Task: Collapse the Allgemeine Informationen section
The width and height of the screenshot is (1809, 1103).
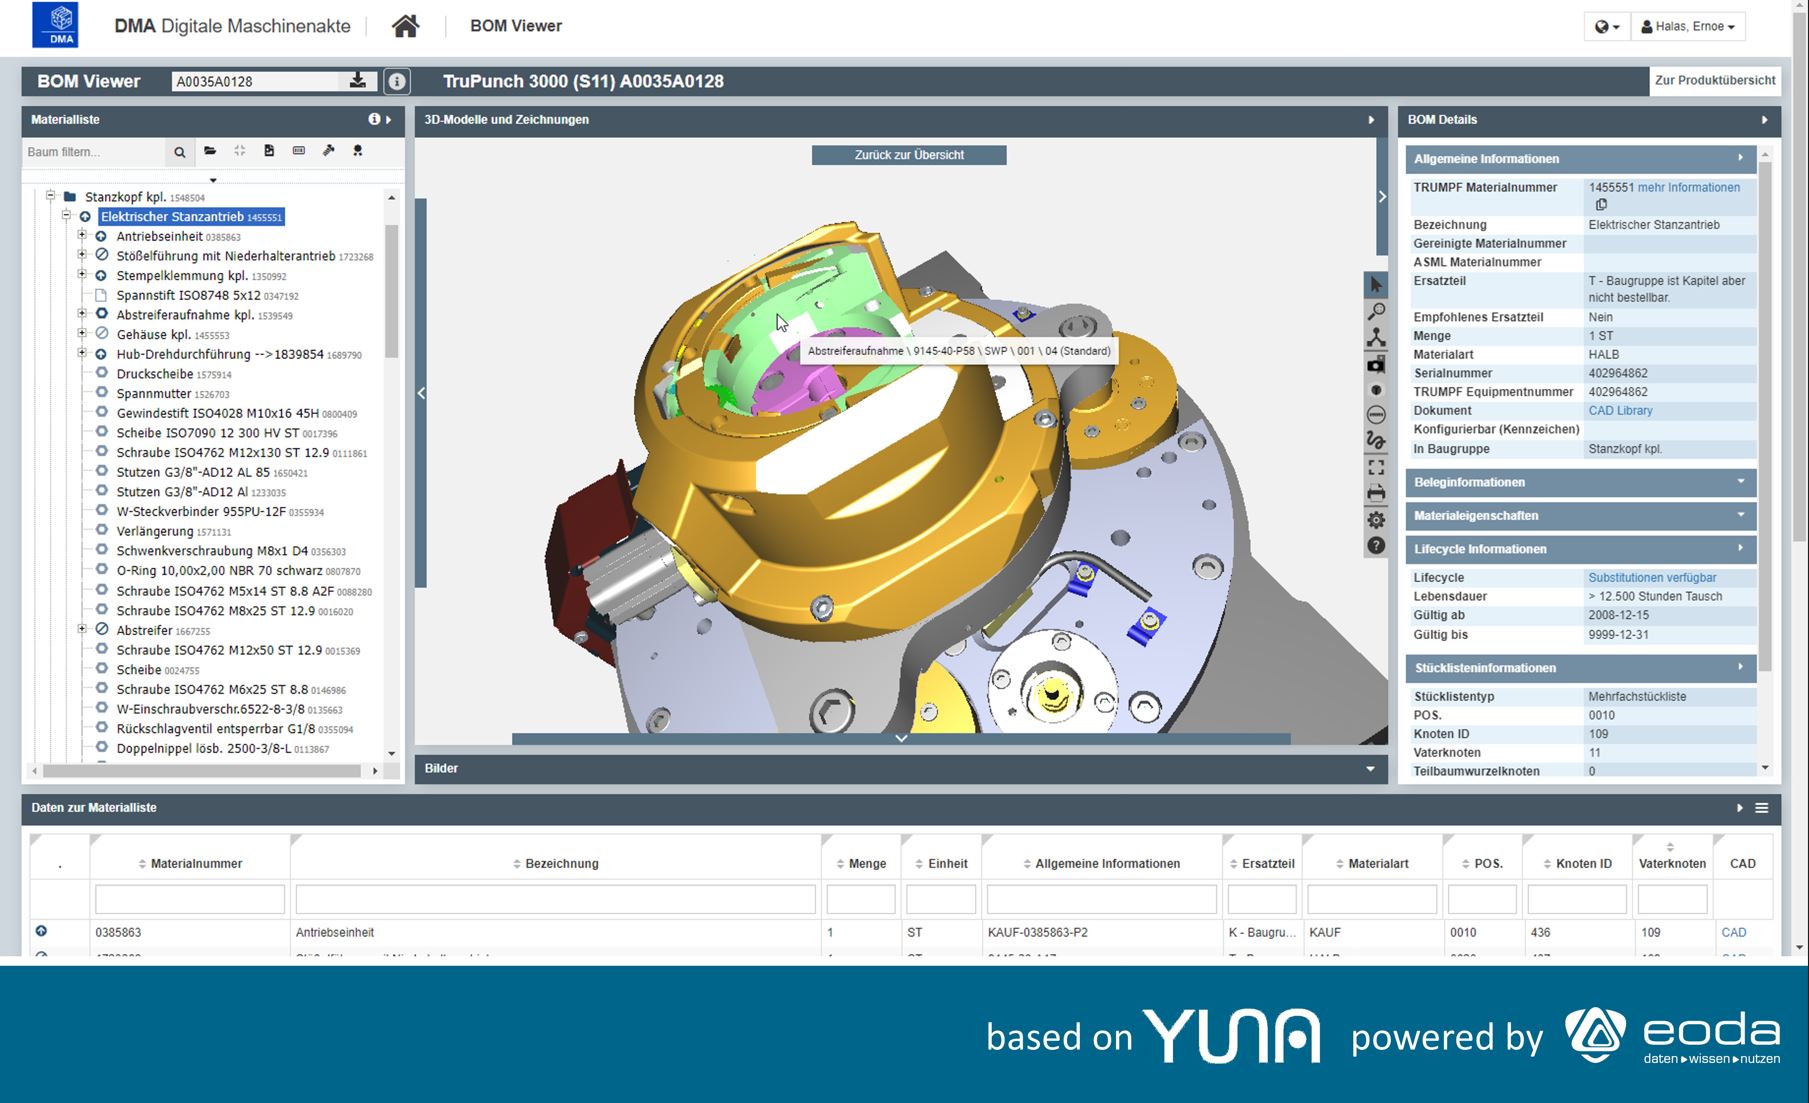Action: (x=1740, y=158)
